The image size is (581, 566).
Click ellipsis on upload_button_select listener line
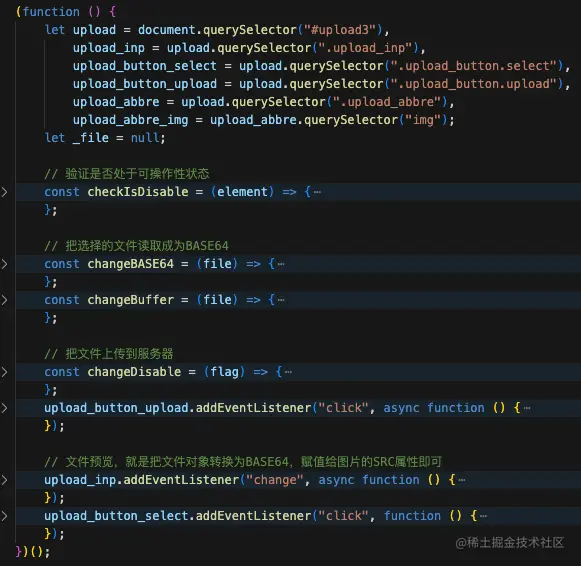click(x=483, y=516)
